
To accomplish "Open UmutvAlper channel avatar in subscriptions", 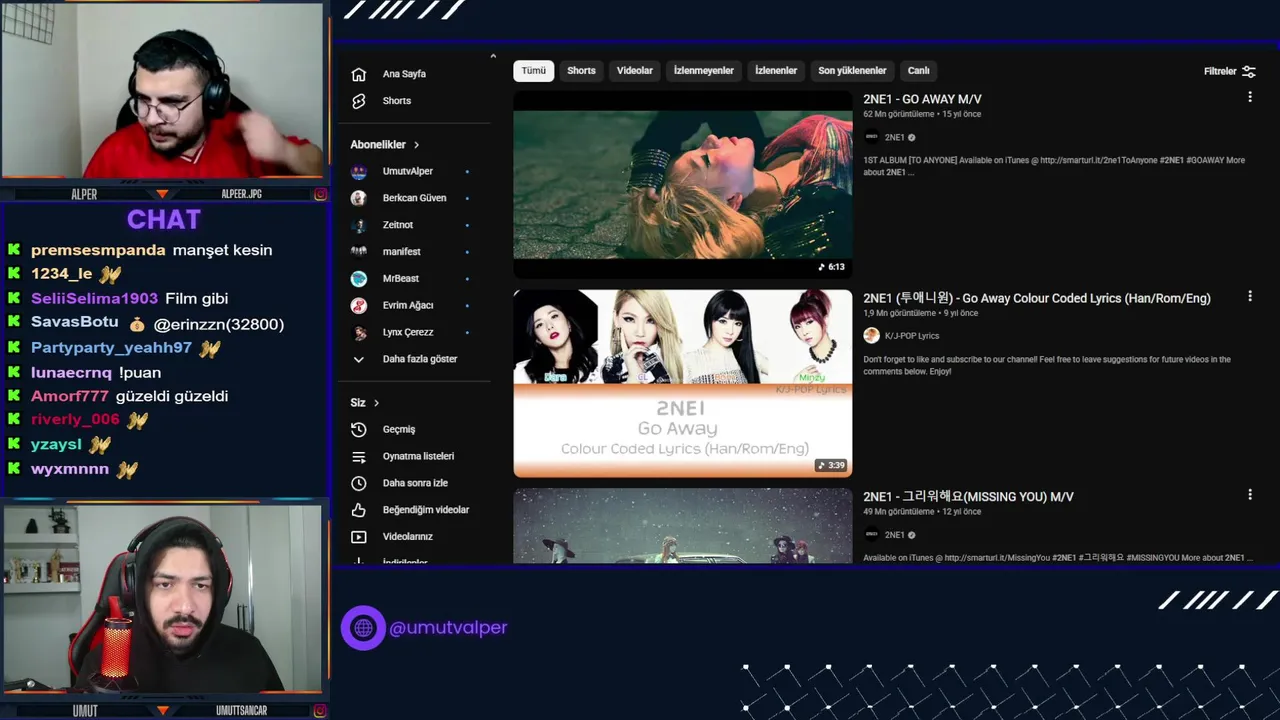I will click(359, 171).
